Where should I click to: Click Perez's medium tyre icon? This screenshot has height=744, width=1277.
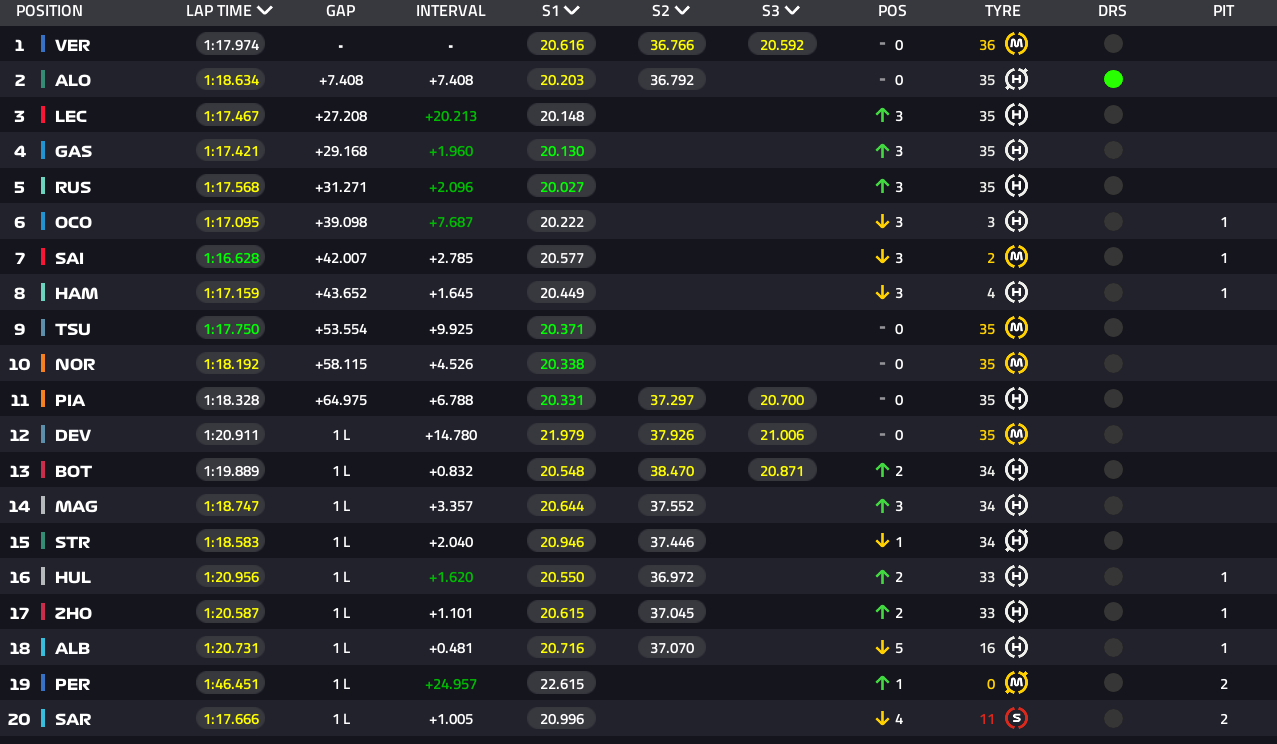tap(1016, 684)
